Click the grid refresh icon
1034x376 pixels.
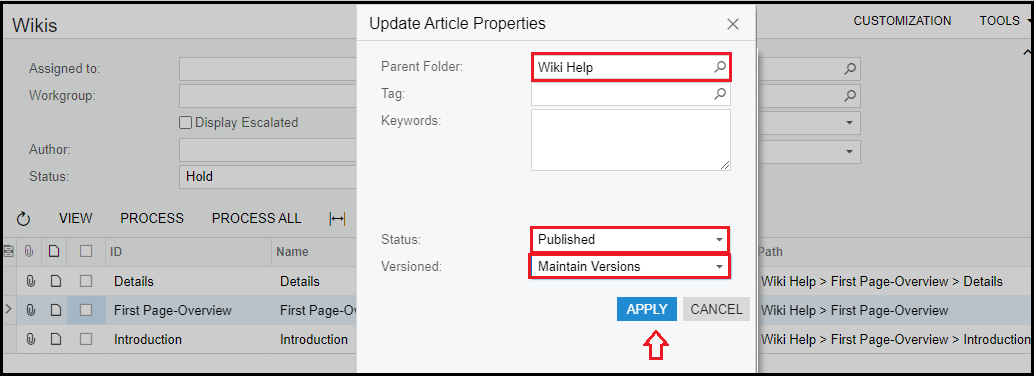(24, 219)
